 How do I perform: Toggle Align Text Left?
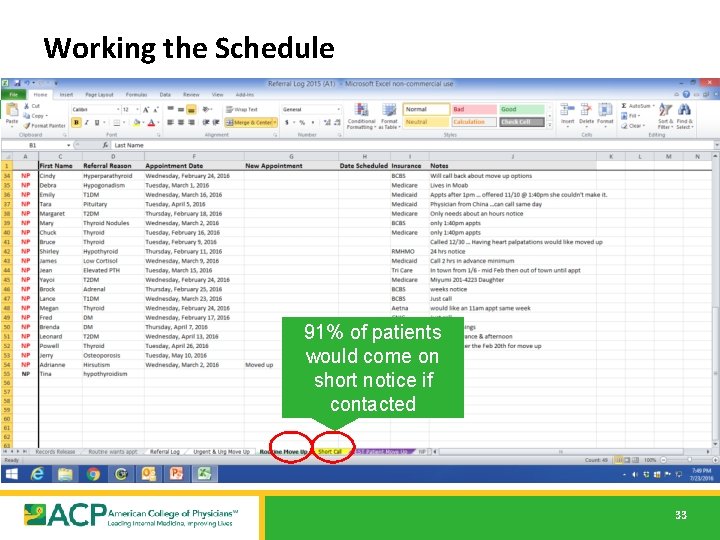[170, 123]
